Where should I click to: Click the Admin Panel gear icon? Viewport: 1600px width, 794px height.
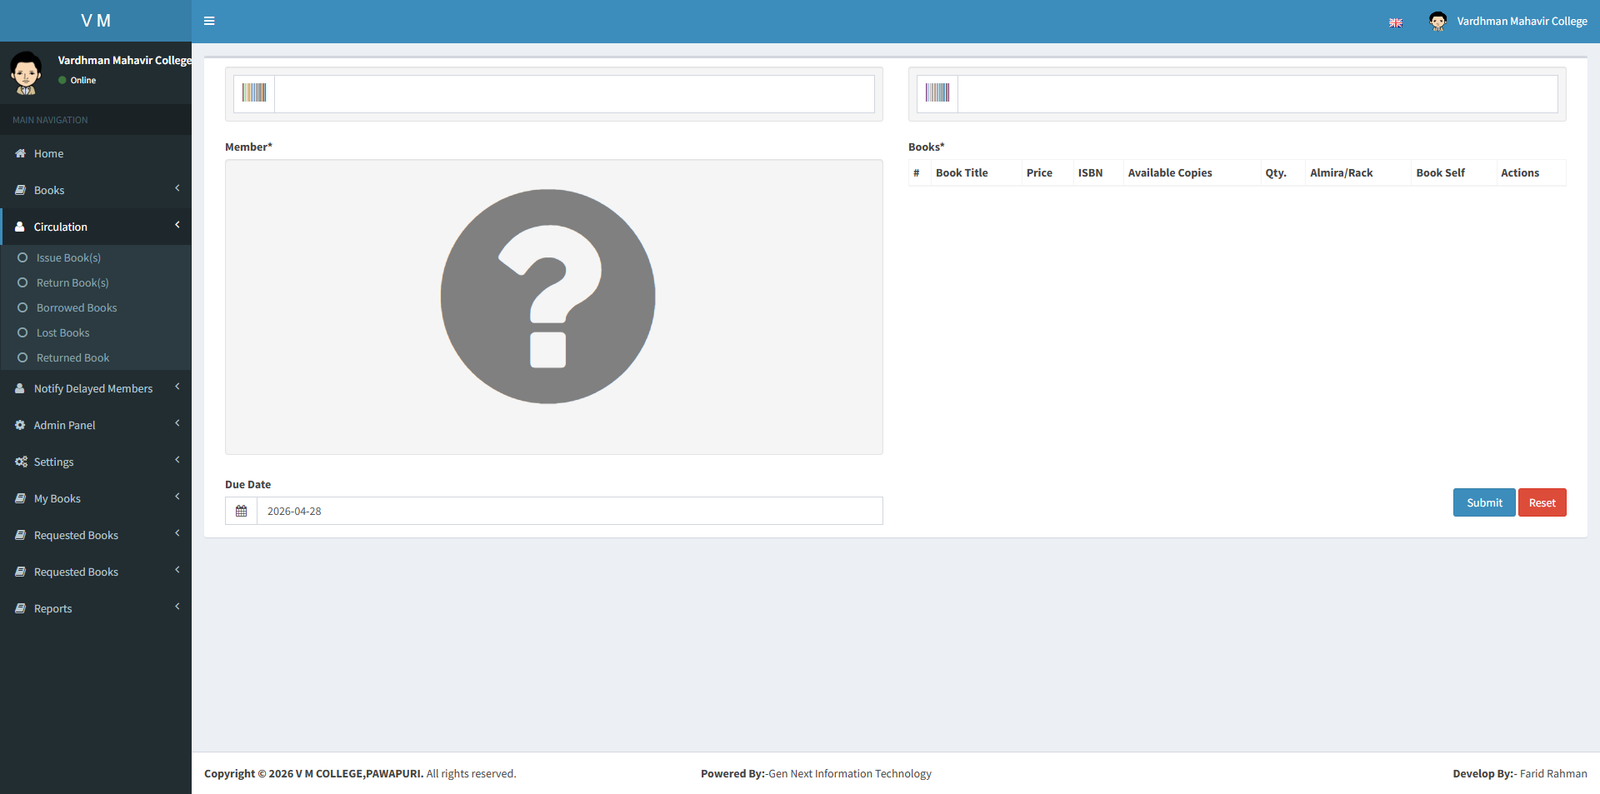click(20, 425)
